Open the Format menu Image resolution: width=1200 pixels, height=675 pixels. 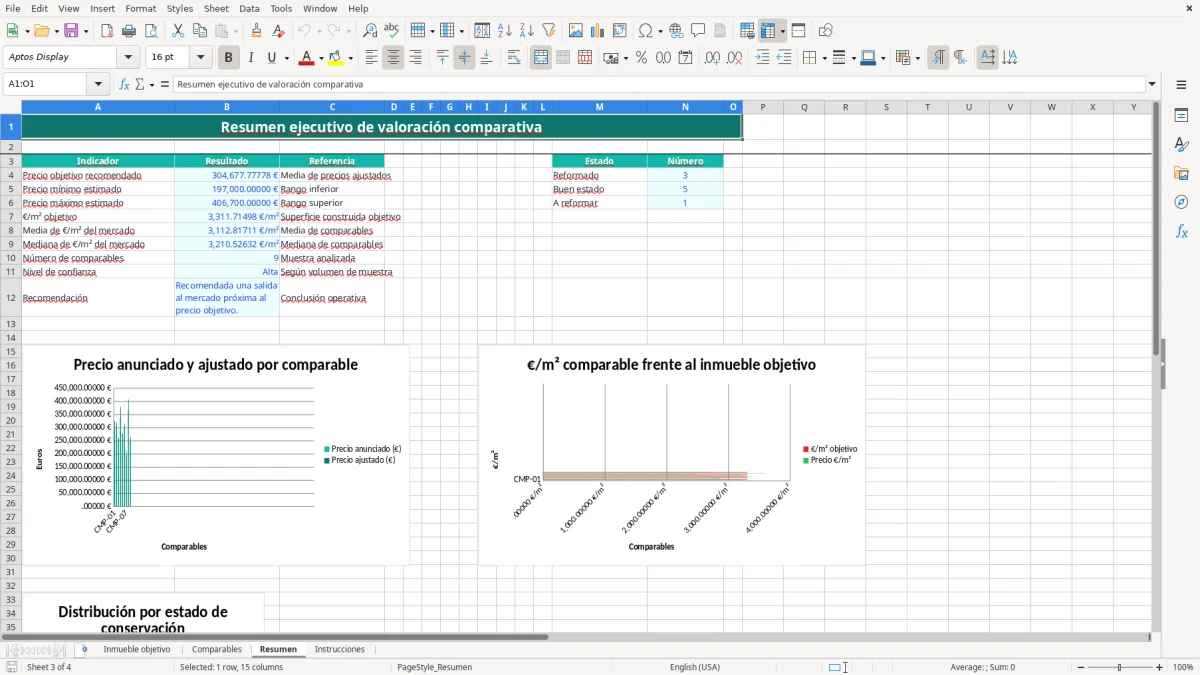pos(140,8)
